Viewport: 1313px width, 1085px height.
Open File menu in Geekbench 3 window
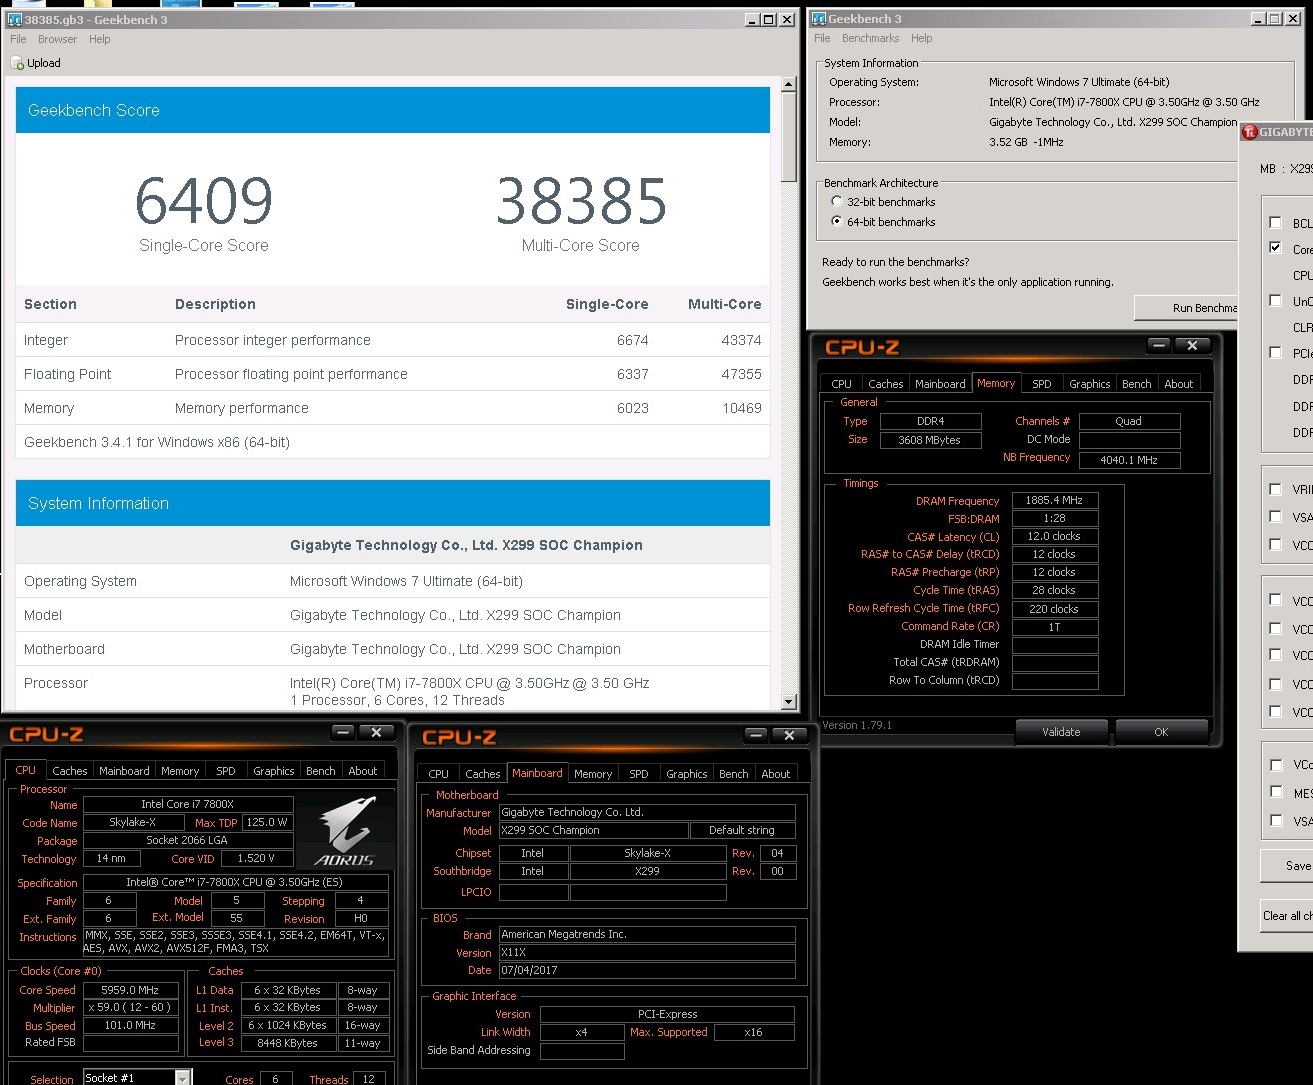(822, 38)
